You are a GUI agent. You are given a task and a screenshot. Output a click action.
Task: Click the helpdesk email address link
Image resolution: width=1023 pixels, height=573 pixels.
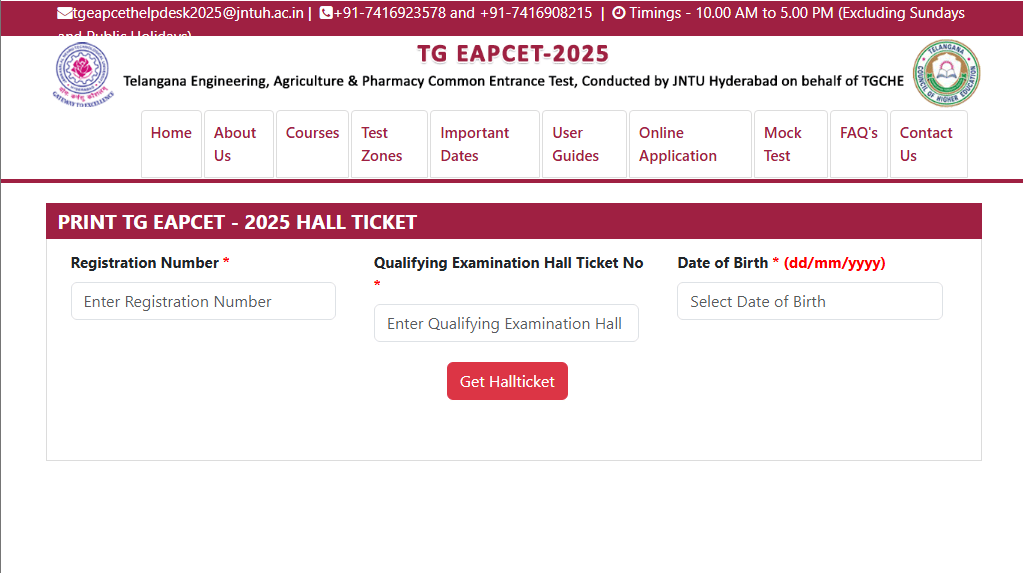[188, 14]
